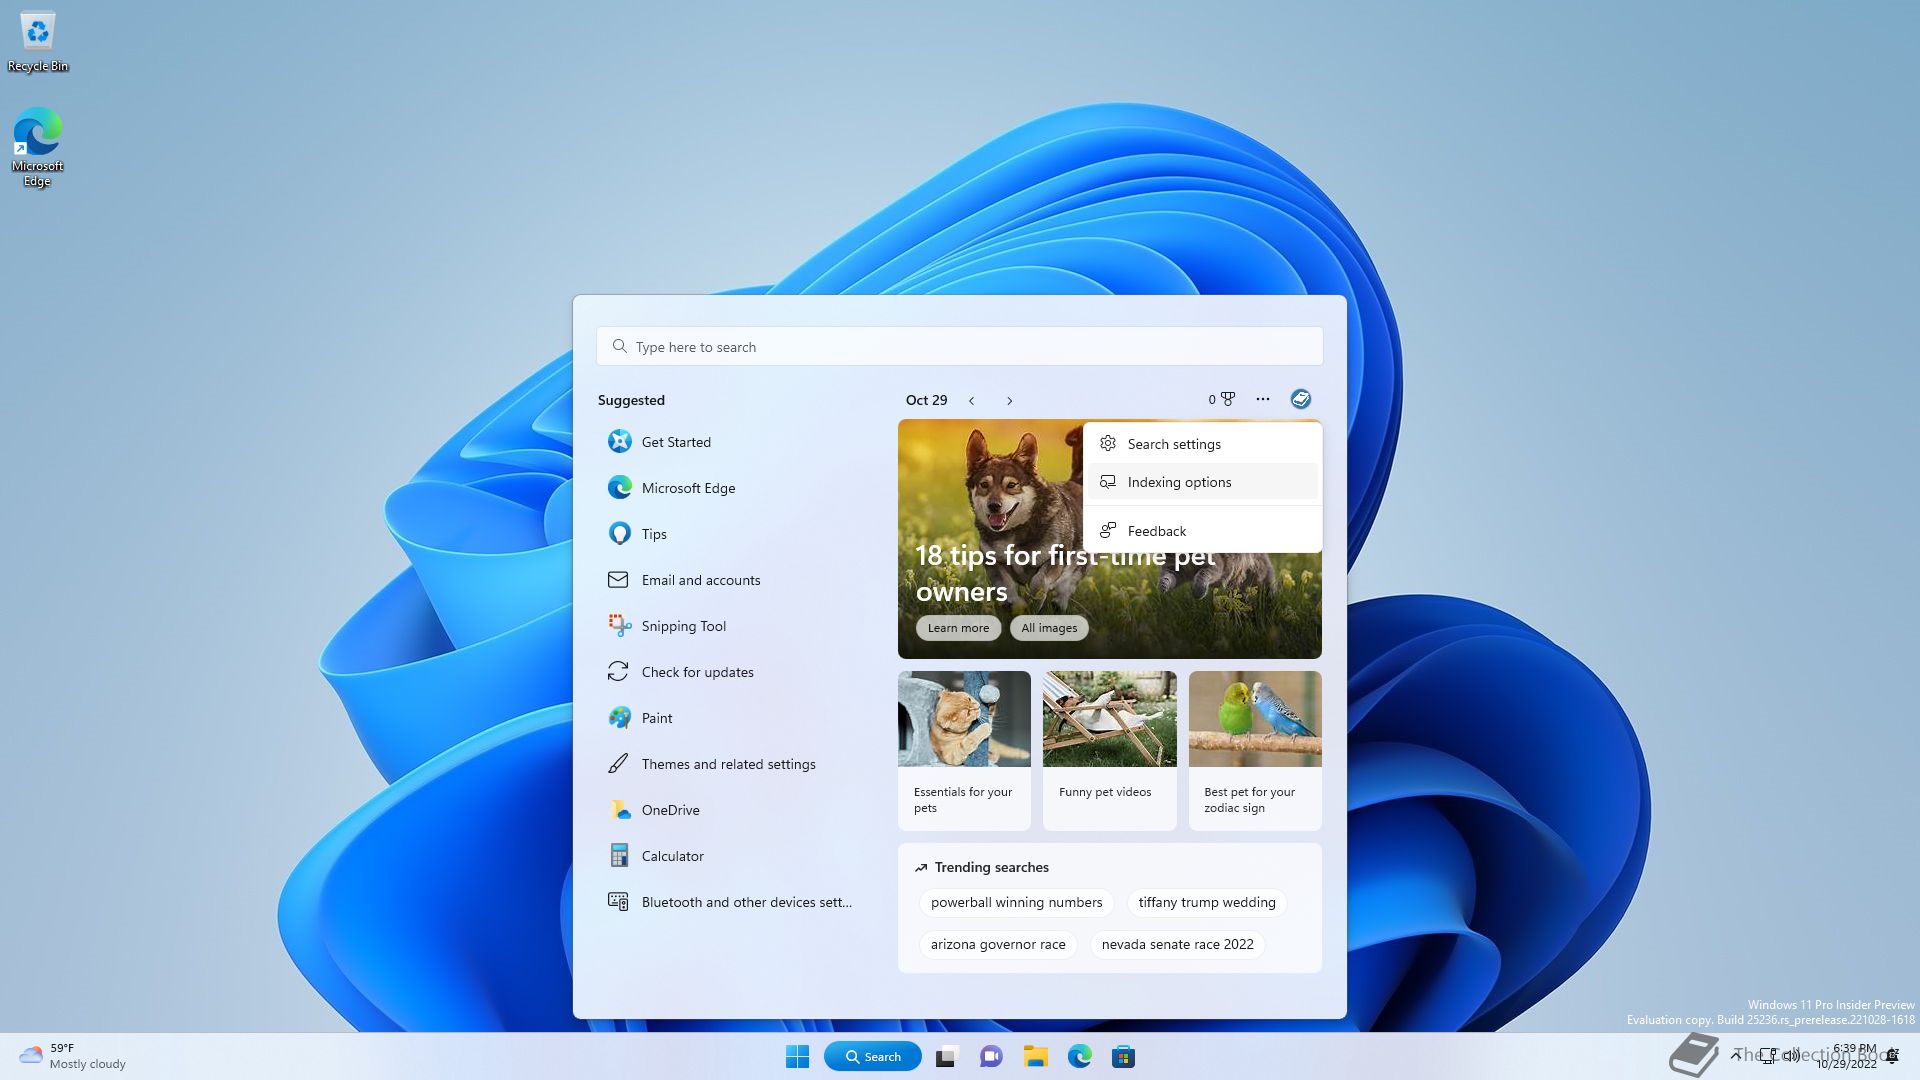Choose Indexing options from the menu
Viewport: 1920px width, 1080px height.
[1179, 482]
